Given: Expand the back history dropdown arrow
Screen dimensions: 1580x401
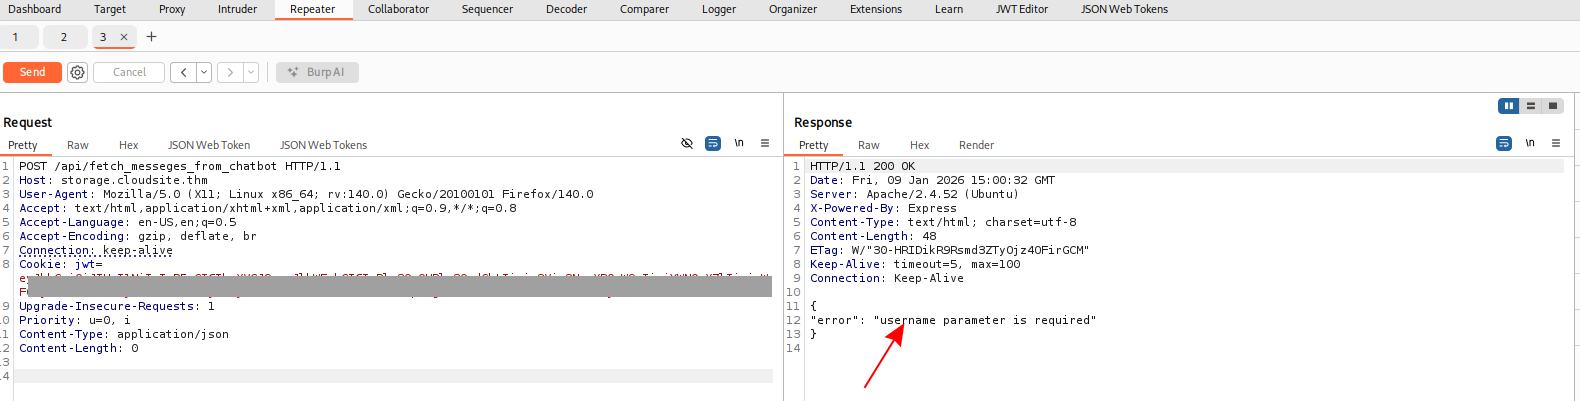Looking at the screenshot, I should click(x=204, y=72).
